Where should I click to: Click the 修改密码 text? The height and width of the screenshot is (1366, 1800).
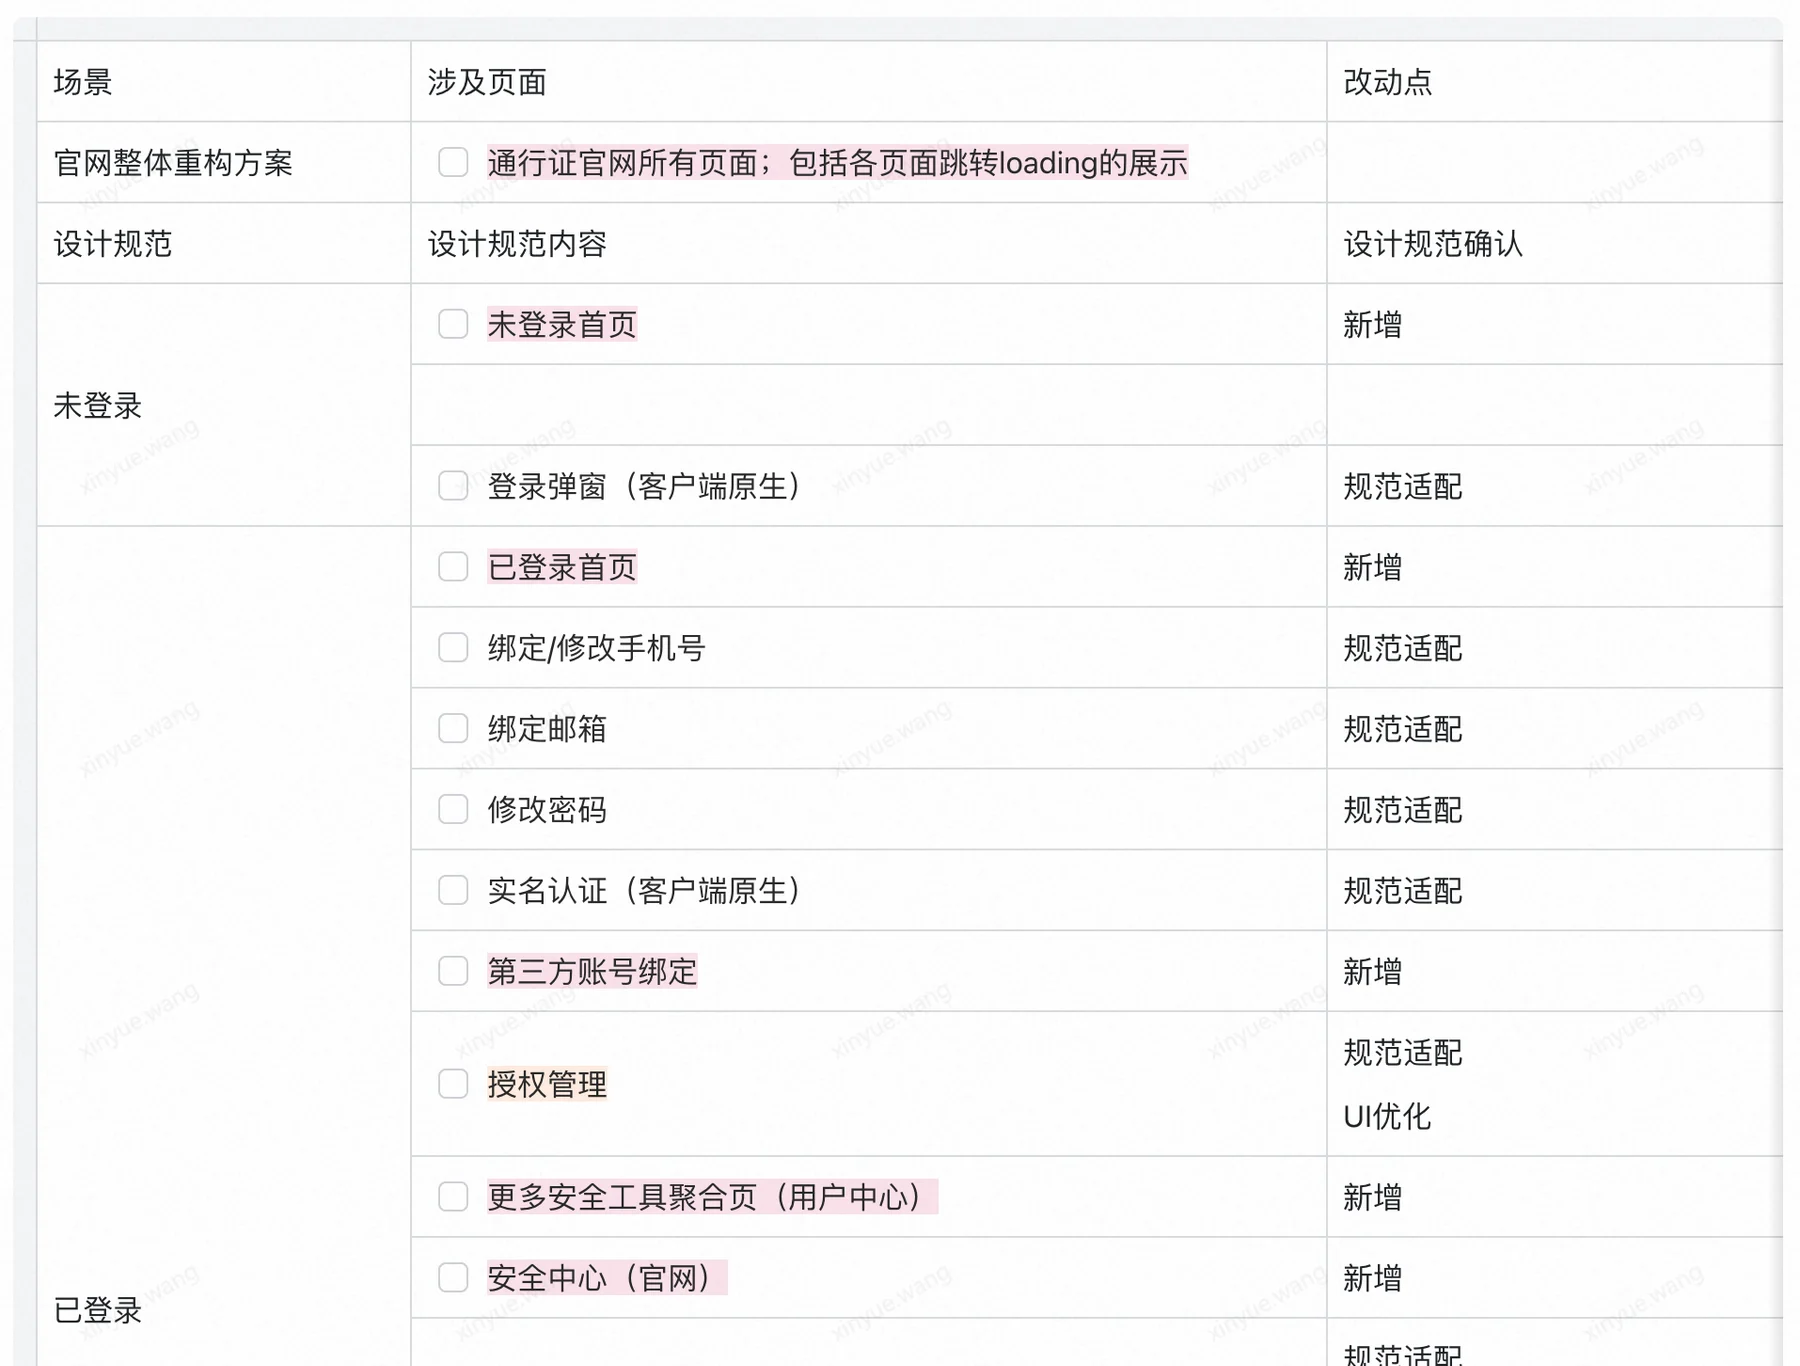pyautogui.click(x=547, y=810)
